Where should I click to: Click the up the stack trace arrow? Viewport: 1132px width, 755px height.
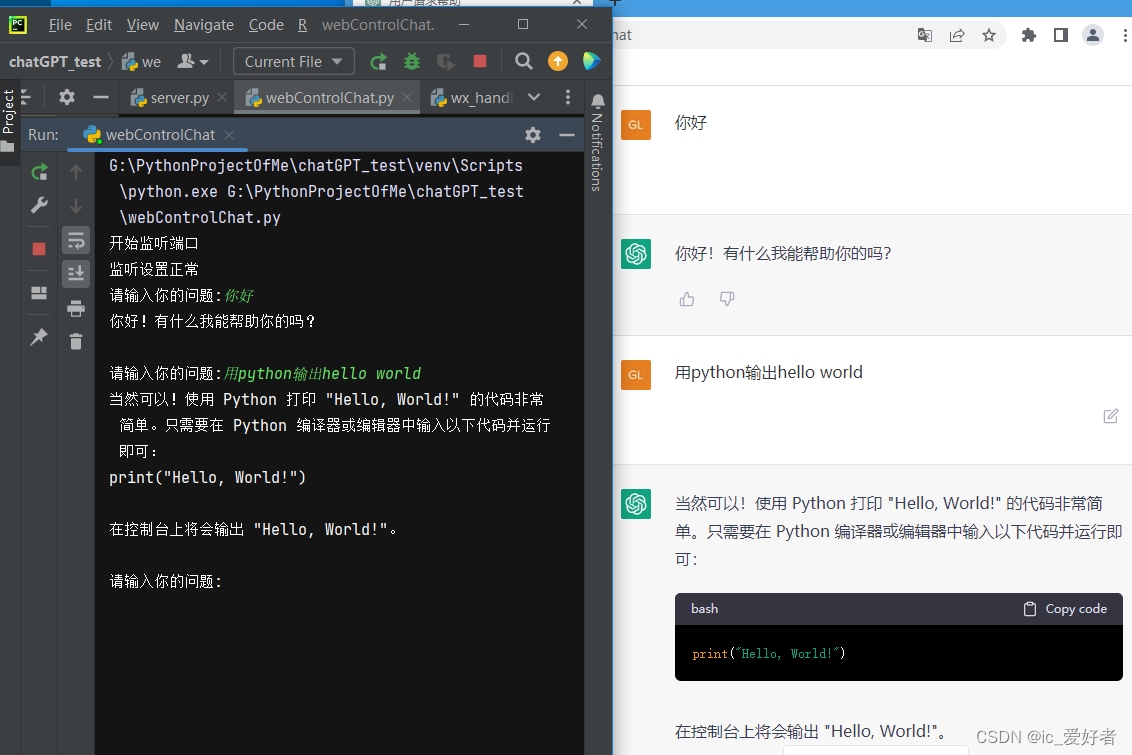[76, 172]
